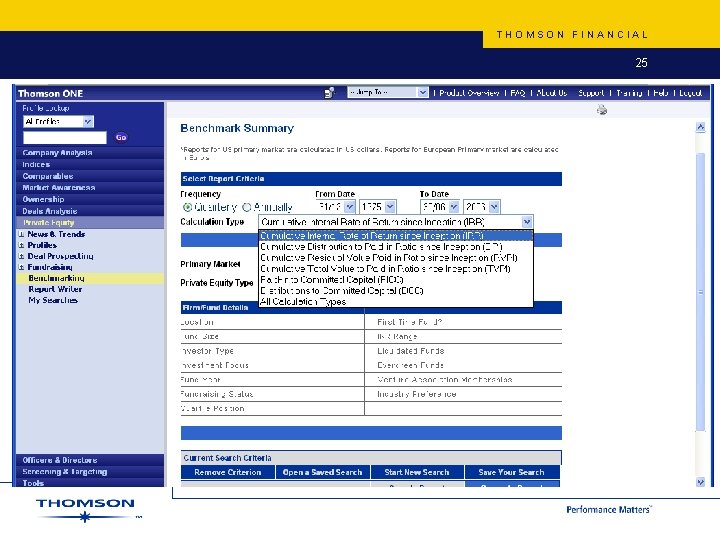Click the Logout link

(690, 93)
